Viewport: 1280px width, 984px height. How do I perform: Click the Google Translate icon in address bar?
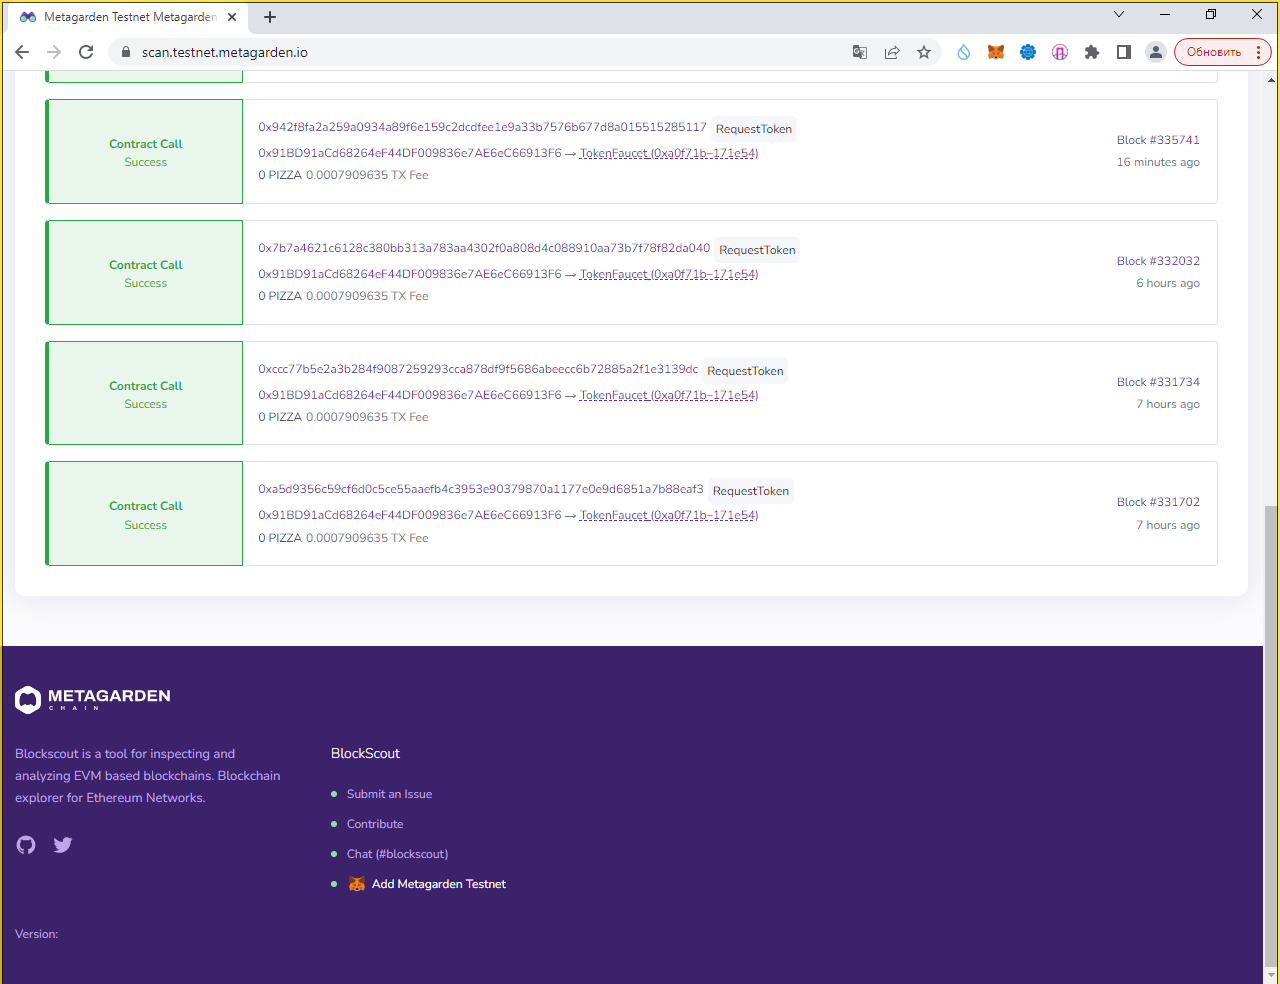pyautogui.click(x=860, y=52)
